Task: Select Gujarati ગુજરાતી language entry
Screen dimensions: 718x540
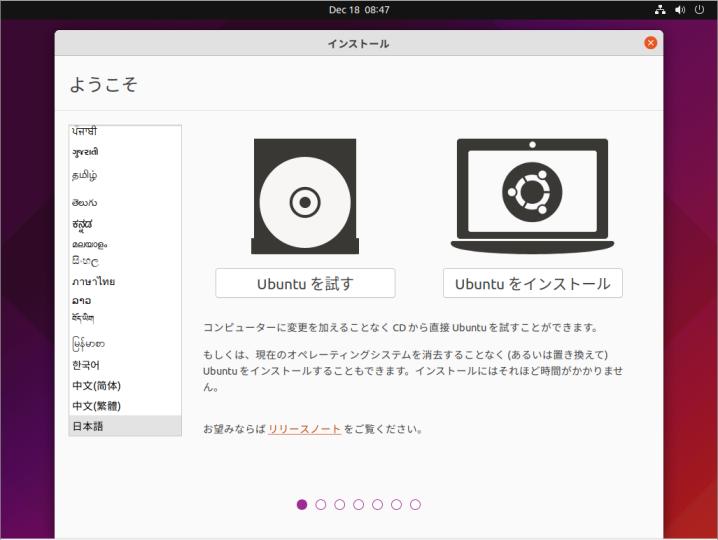Action: click(x=125, y=152)
